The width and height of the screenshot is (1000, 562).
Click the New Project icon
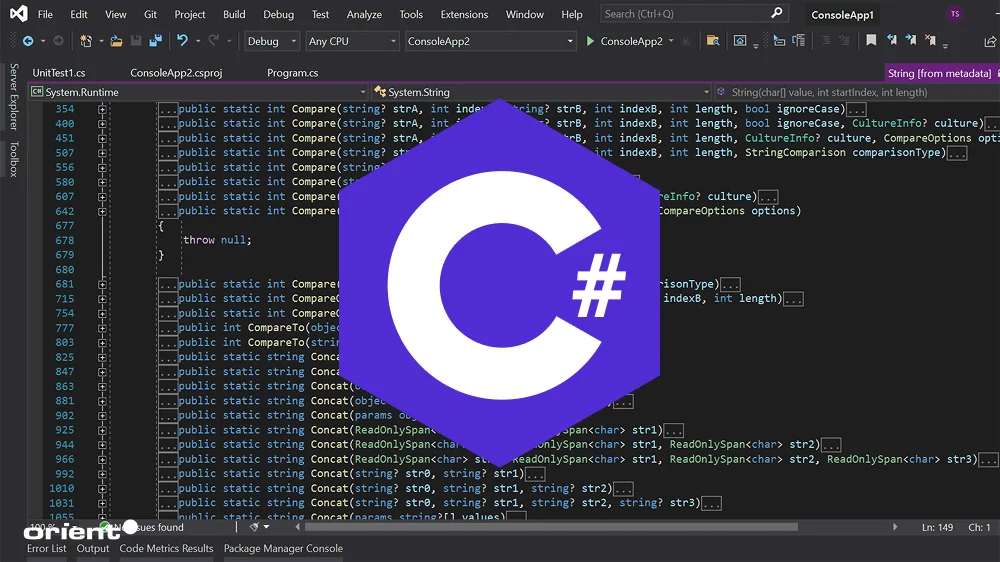click(87, 41)
